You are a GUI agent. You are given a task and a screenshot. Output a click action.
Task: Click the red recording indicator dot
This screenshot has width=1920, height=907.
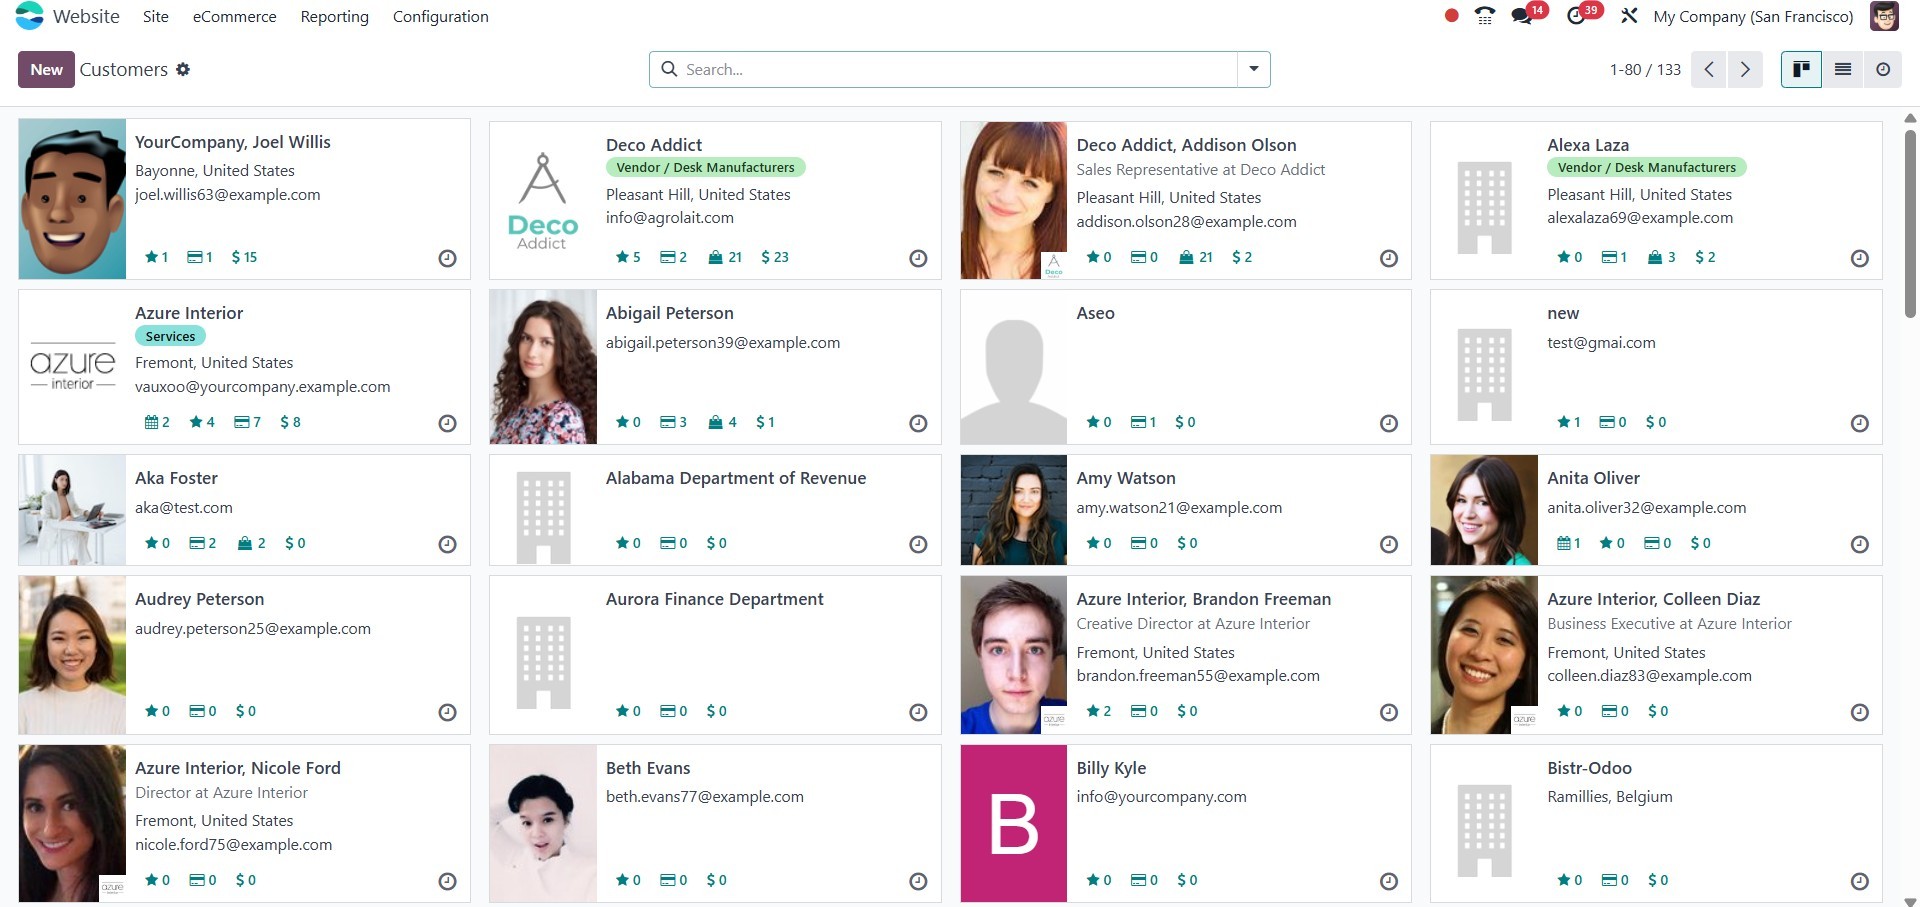coord(1451,16)
